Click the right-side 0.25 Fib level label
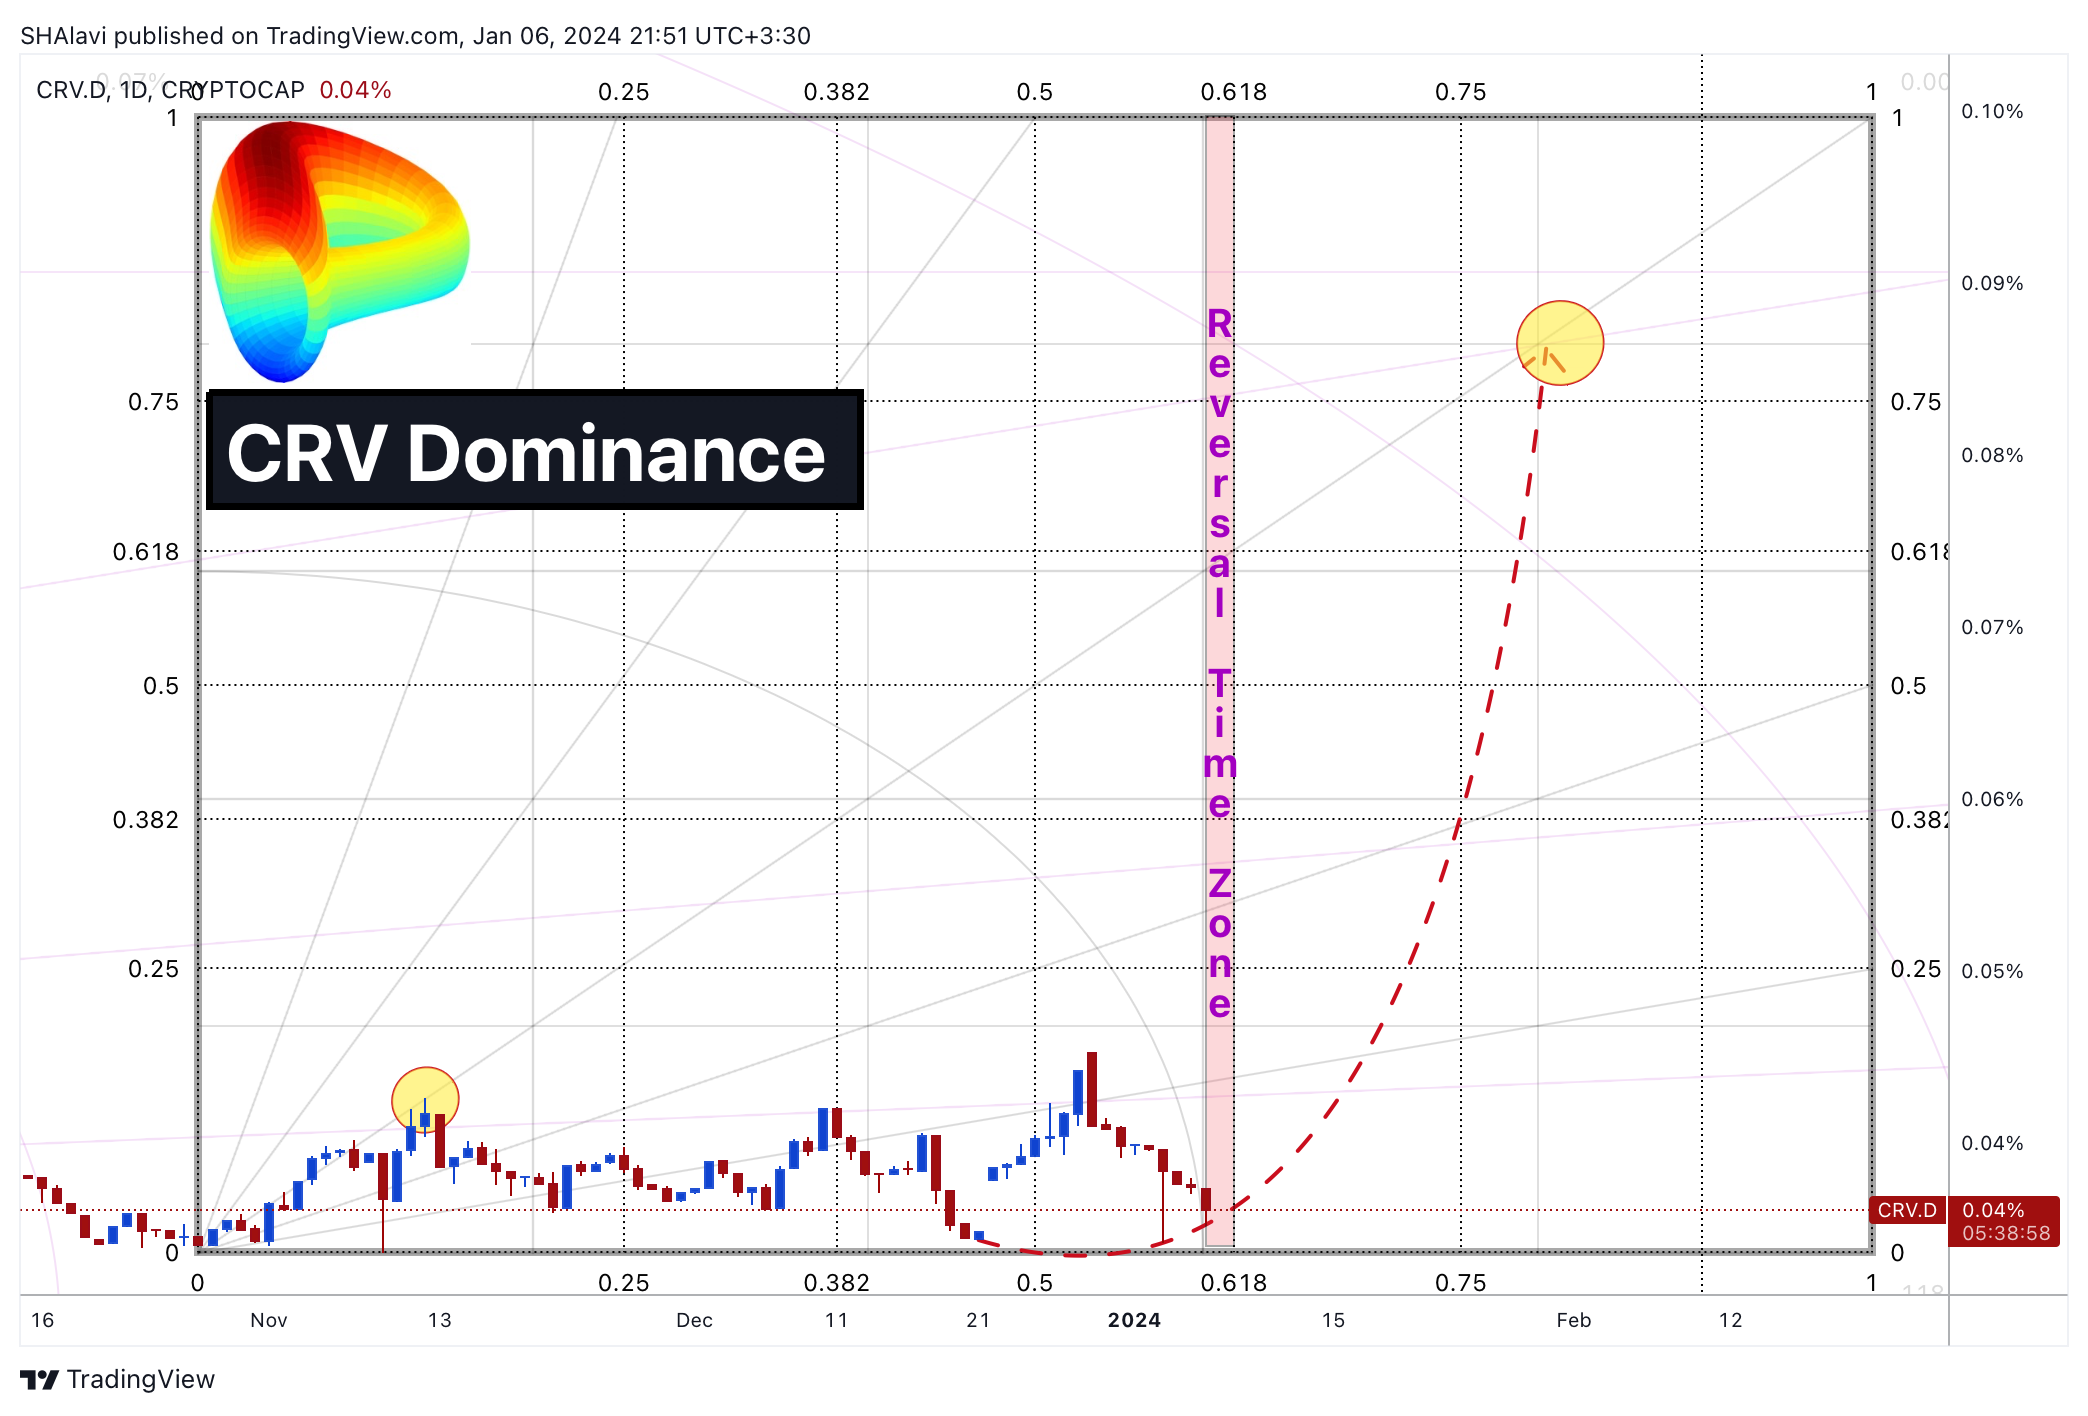Image resolution: width=2088 pixels, height=1416 pixels. tap(1916, 969)
